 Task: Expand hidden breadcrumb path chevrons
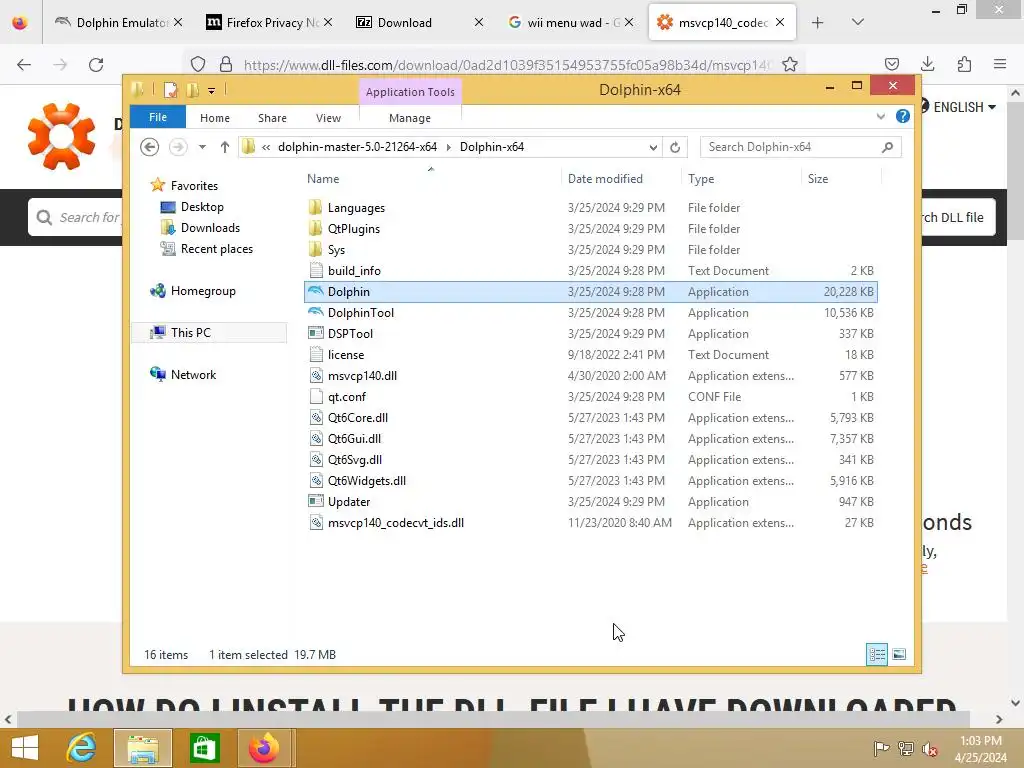pyautogui.click(x=266, y=147)
